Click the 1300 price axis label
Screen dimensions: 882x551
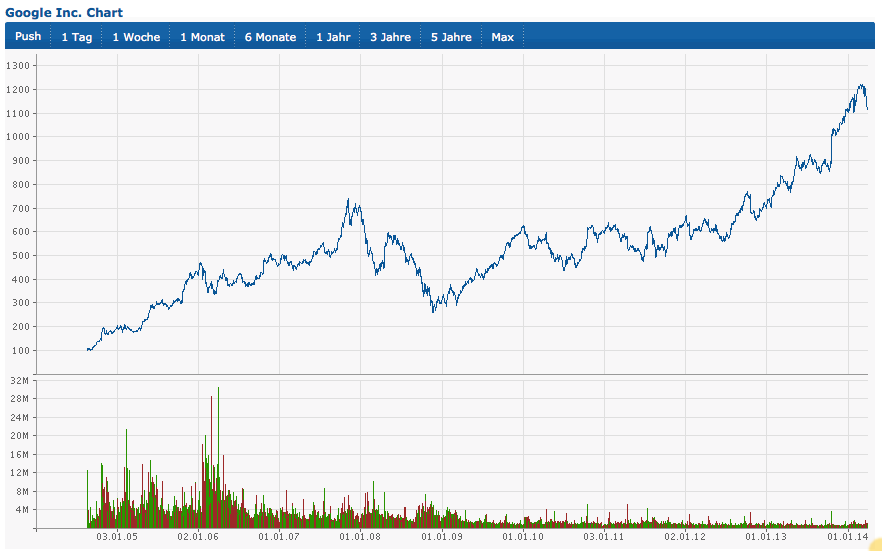(x=18, y=66)
